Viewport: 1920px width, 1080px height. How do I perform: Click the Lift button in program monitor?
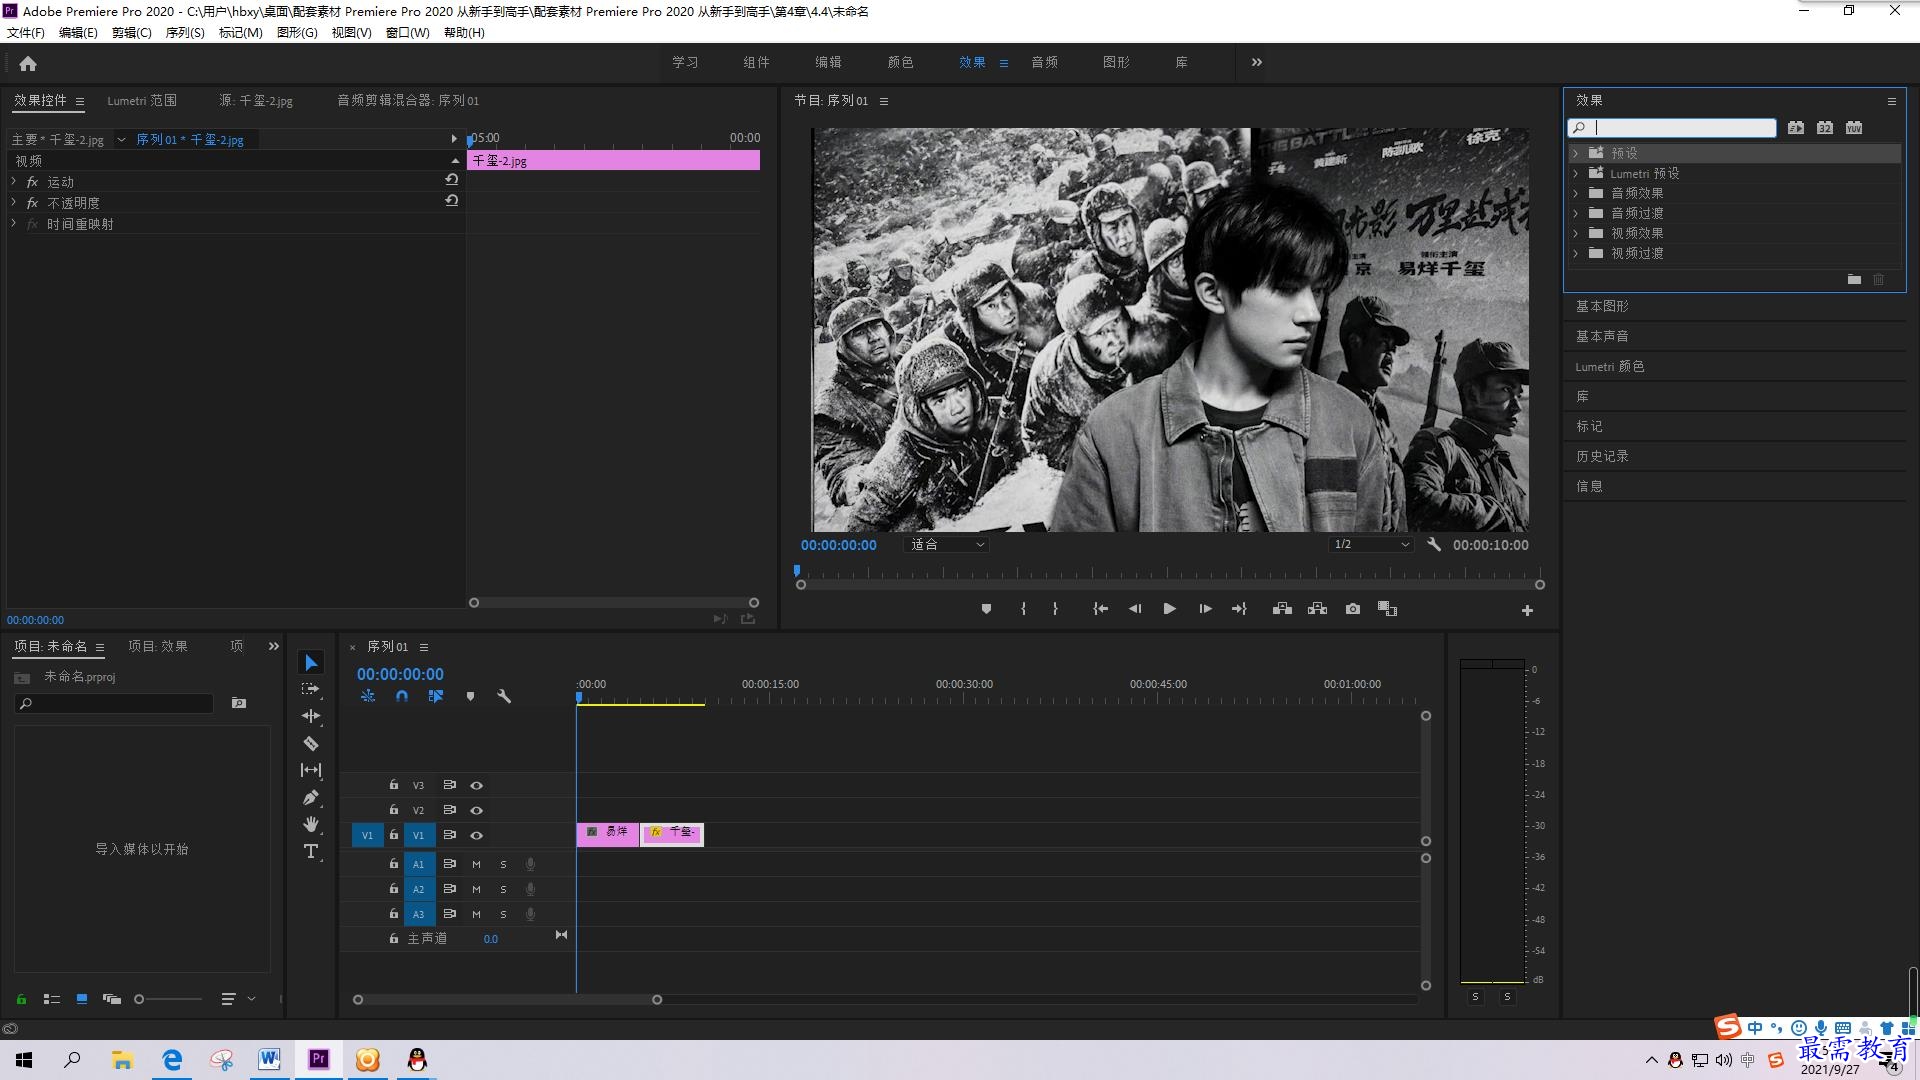coord(1282,609)
